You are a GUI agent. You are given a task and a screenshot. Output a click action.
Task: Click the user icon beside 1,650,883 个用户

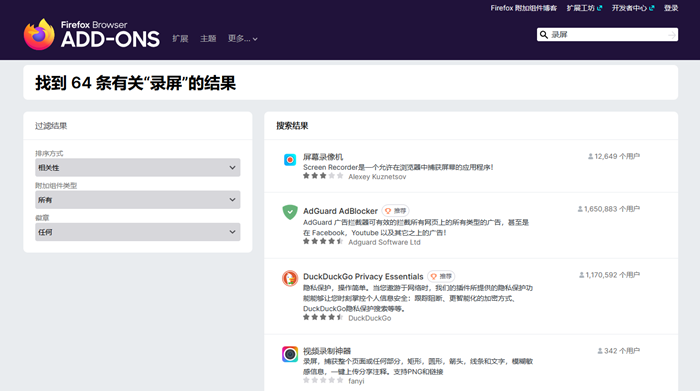pyautogui.click(x=580, y=209)
